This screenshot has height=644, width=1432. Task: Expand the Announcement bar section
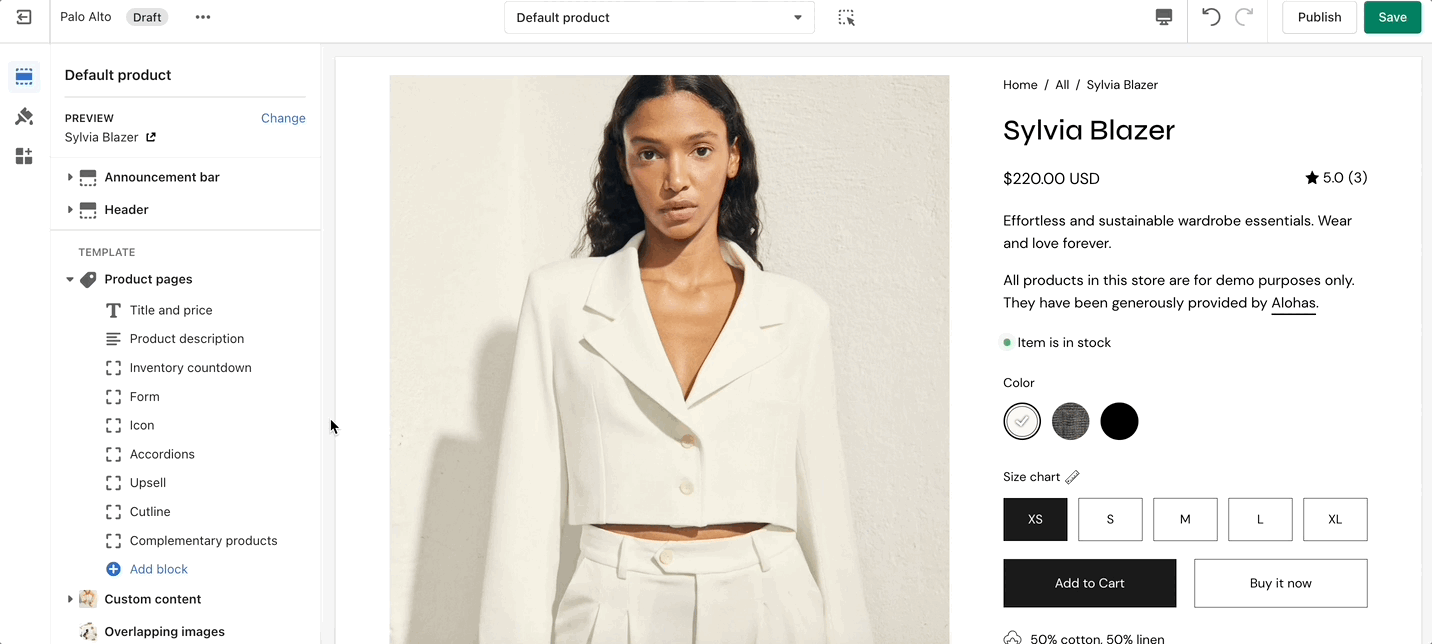(x=70, y=177)
